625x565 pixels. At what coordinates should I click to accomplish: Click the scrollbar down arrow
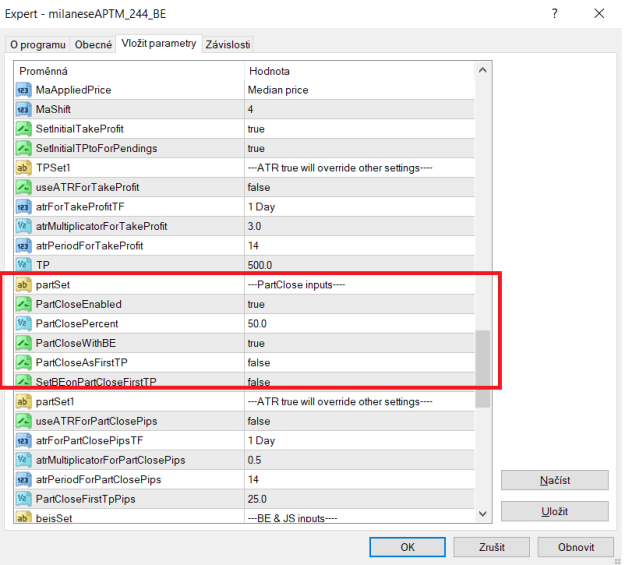(483, 514)
